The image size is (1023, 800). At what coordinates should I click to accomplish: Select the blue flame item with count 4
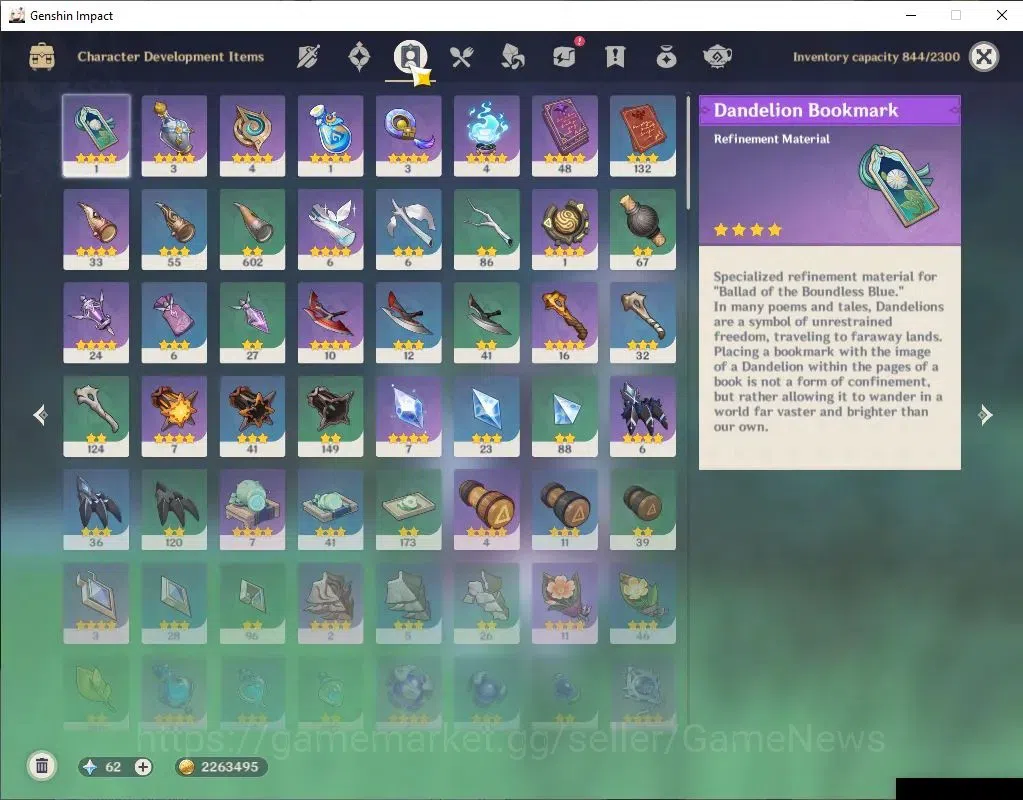[487, 136]
